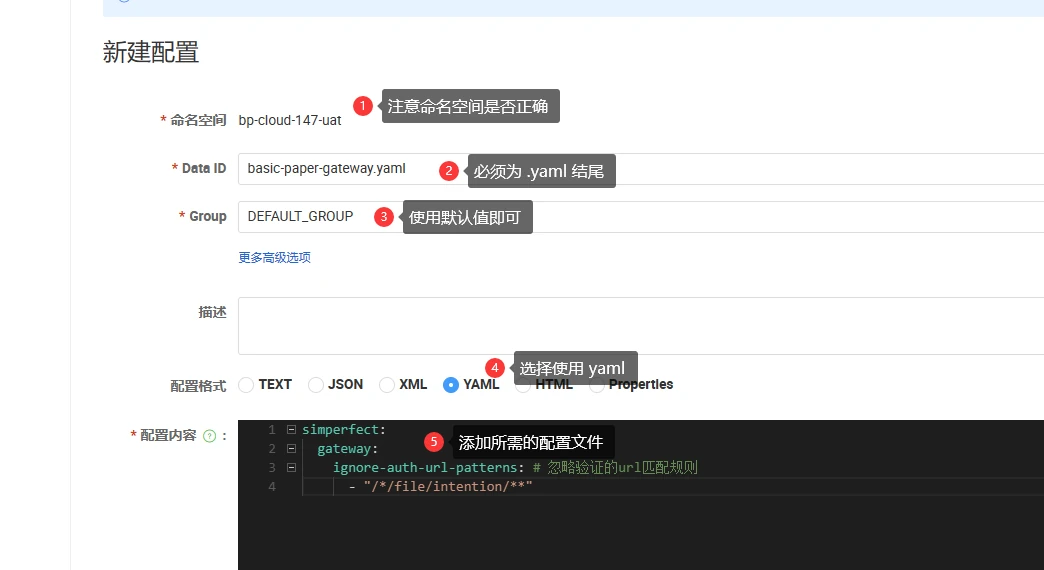Click red badge 5 in the code editor

pyautogui.click(x=433, y=442)
